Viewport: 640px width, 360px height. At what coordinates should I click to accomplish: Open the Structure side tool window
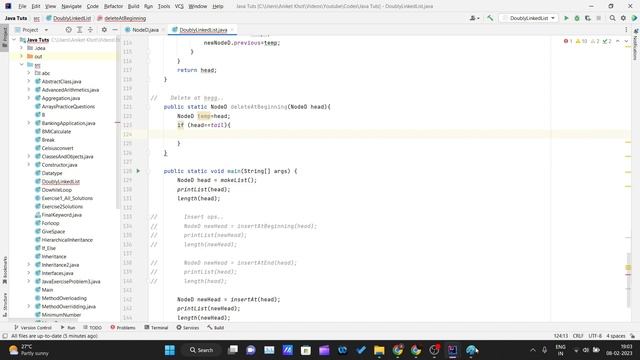pos(5,304)
